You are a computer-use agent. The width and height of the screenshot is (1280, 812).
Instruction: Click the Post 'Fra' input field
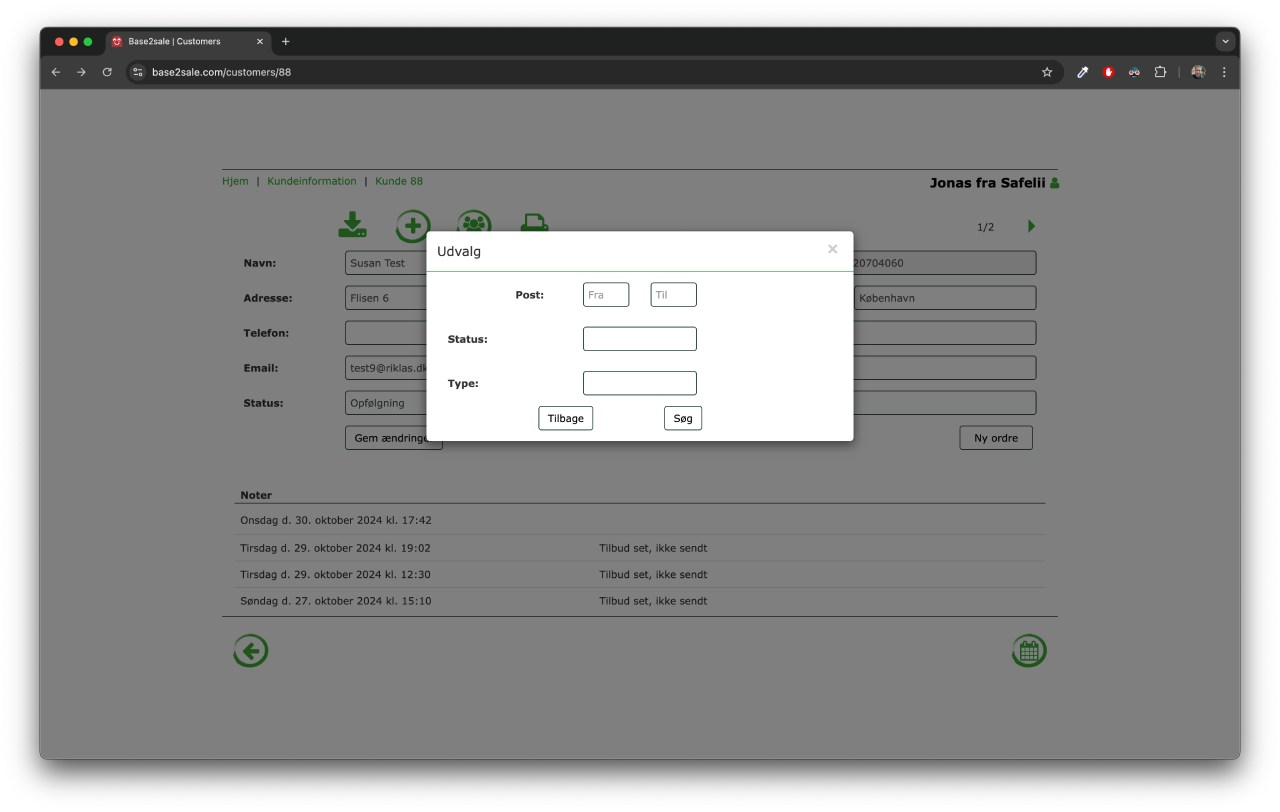(606, 295)
